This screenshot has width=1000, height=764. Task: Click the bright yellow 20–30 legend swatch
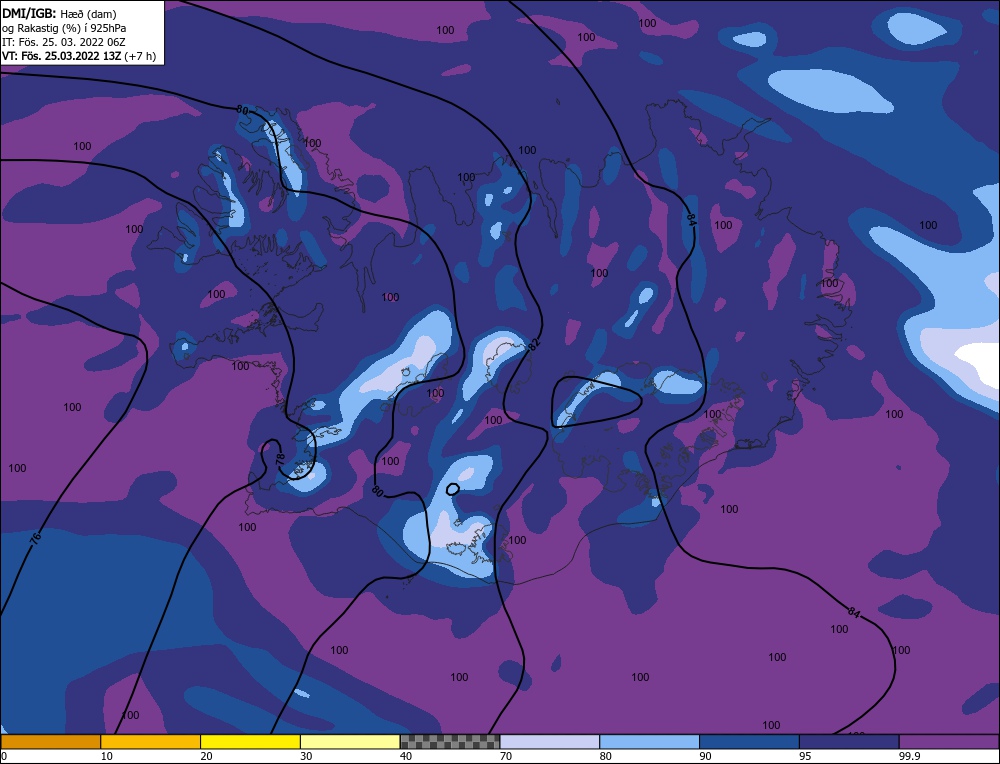pyautogui.click(x=250, y=742)
